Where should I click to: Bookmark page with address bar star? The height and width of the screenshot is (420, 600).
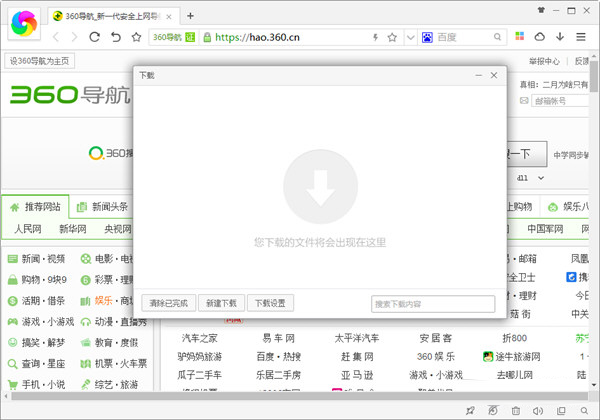[x=392, y=37]
